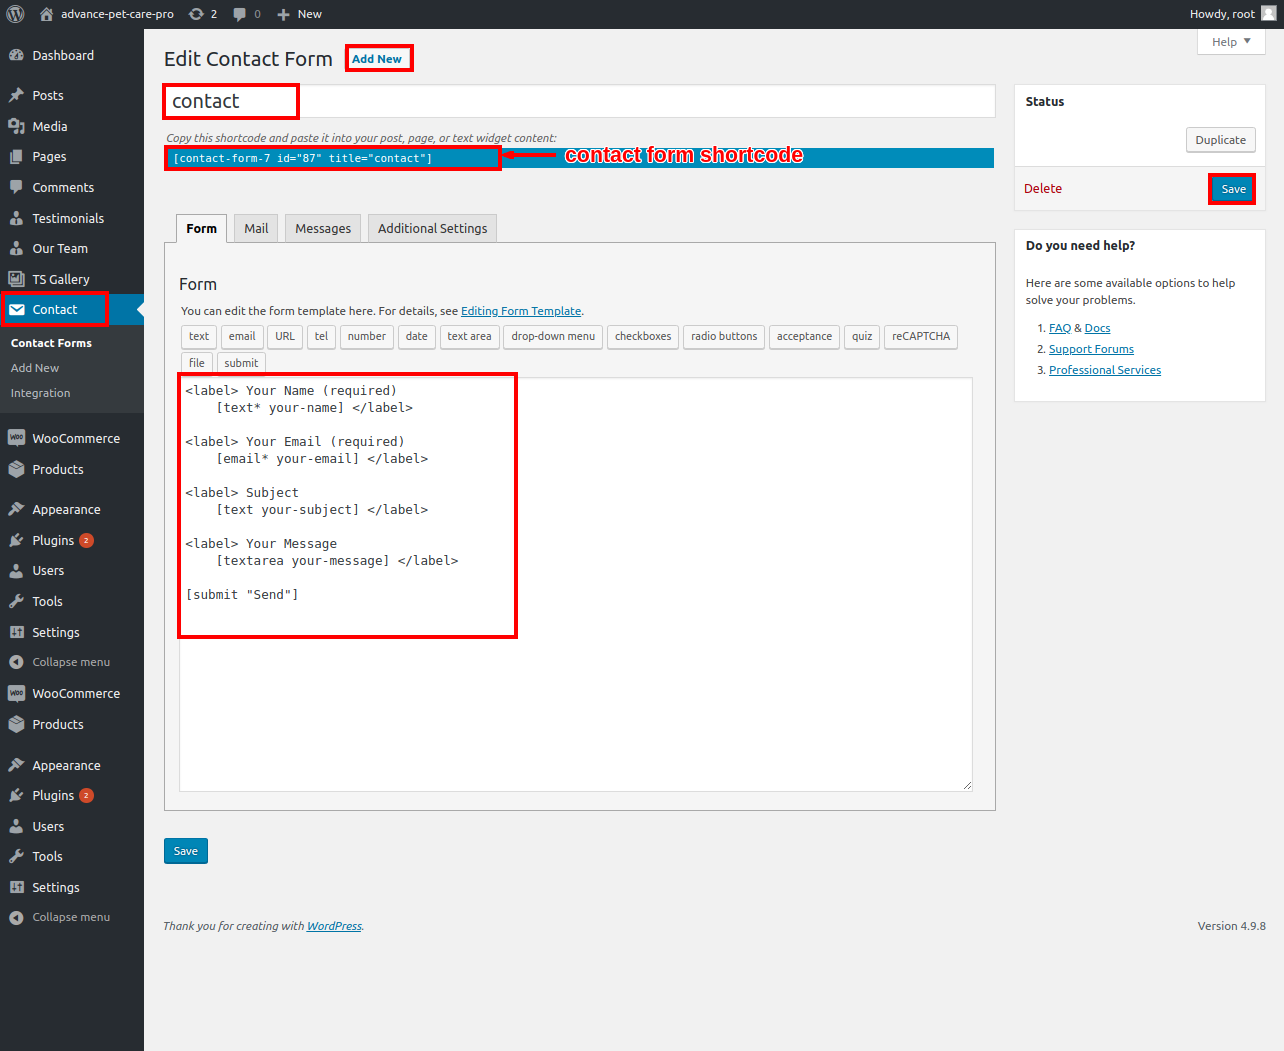Open the Media library icon
The image size is (1284, 1051).
(x=16, y=126)
